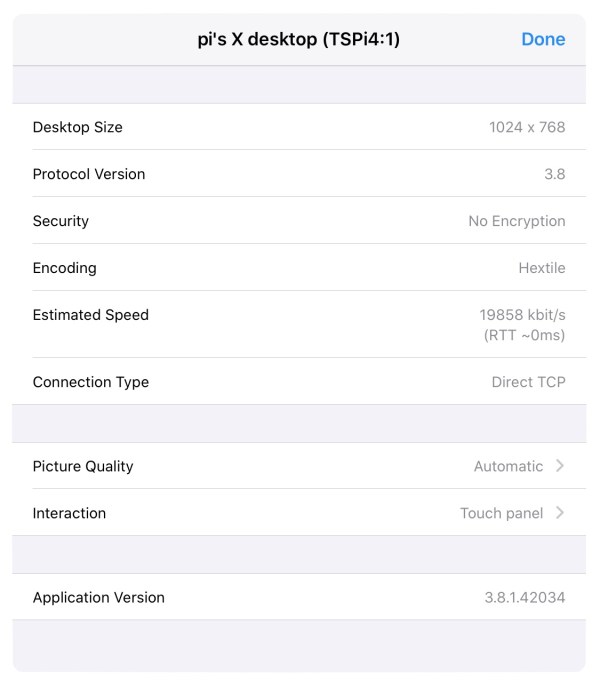Image resolution: width=600 pixels, height=690 pixels.
Task: Select the 1024 x 768 value
Action: [527, 127]
